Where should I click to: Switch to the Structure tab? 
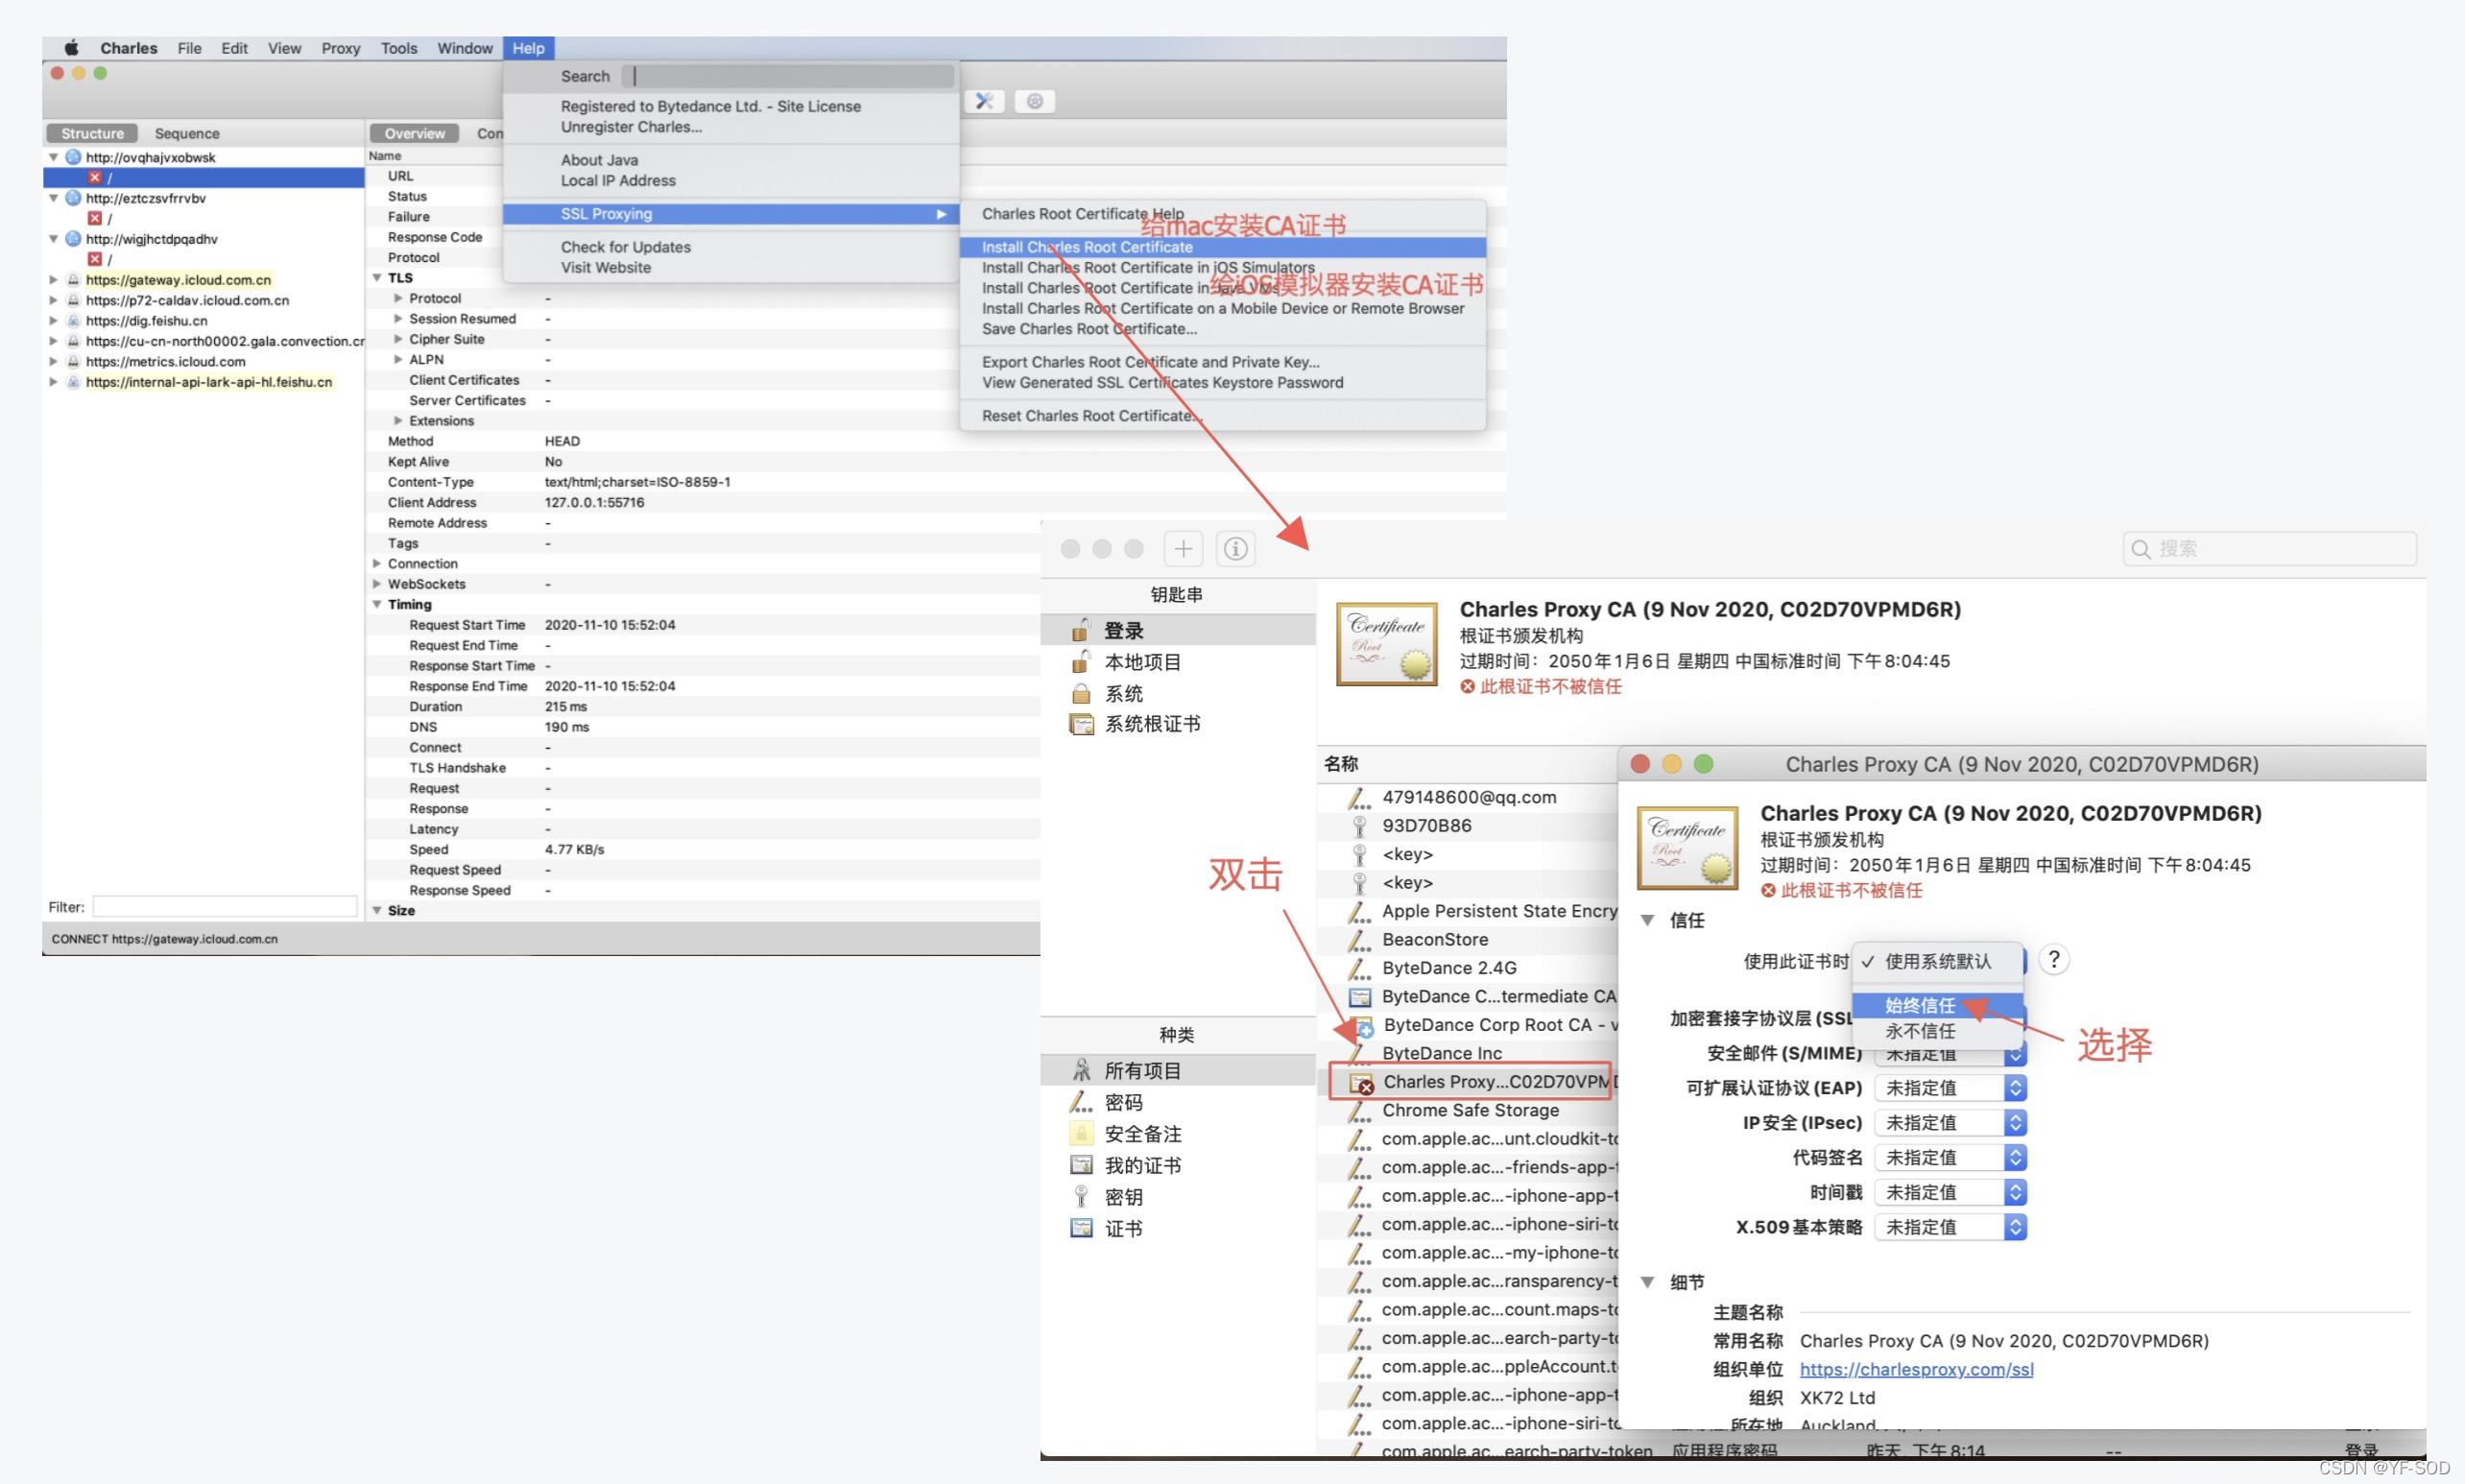coord(92,133)
